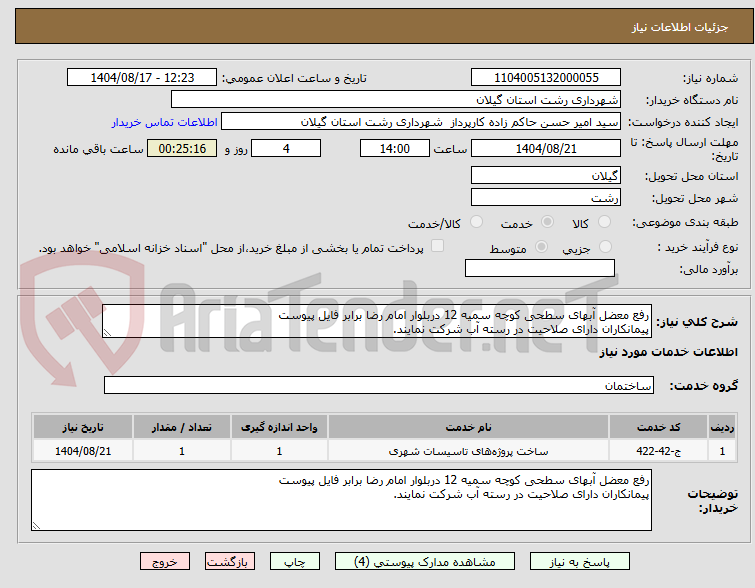
Task: Click the ساعت باقی مانده label
Action: [x=98, y=149]
